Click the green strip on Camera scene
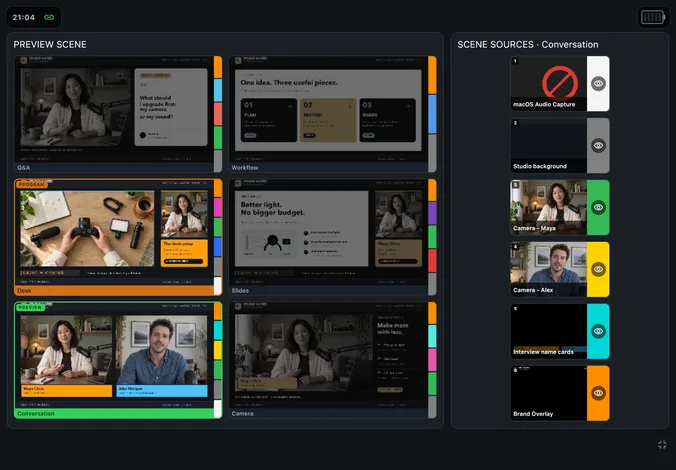The height and width of the screenshot is (470, 676). [x=432, y=383]
